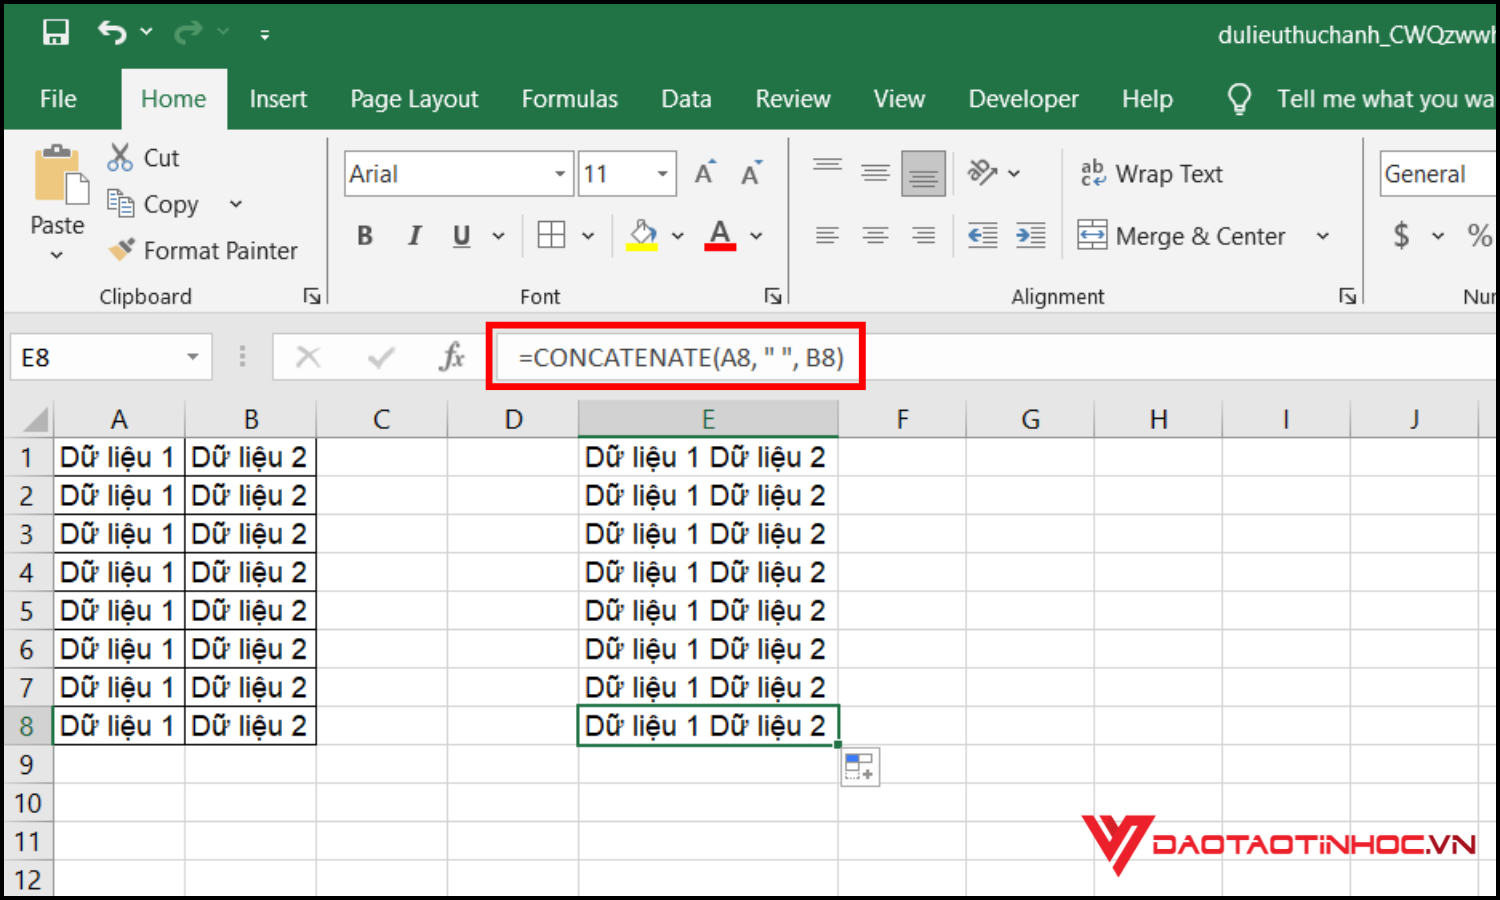This screenshot has height=900, width=1500.
Task: Apply the yellow Fill Color swatch
Action: 642,236
